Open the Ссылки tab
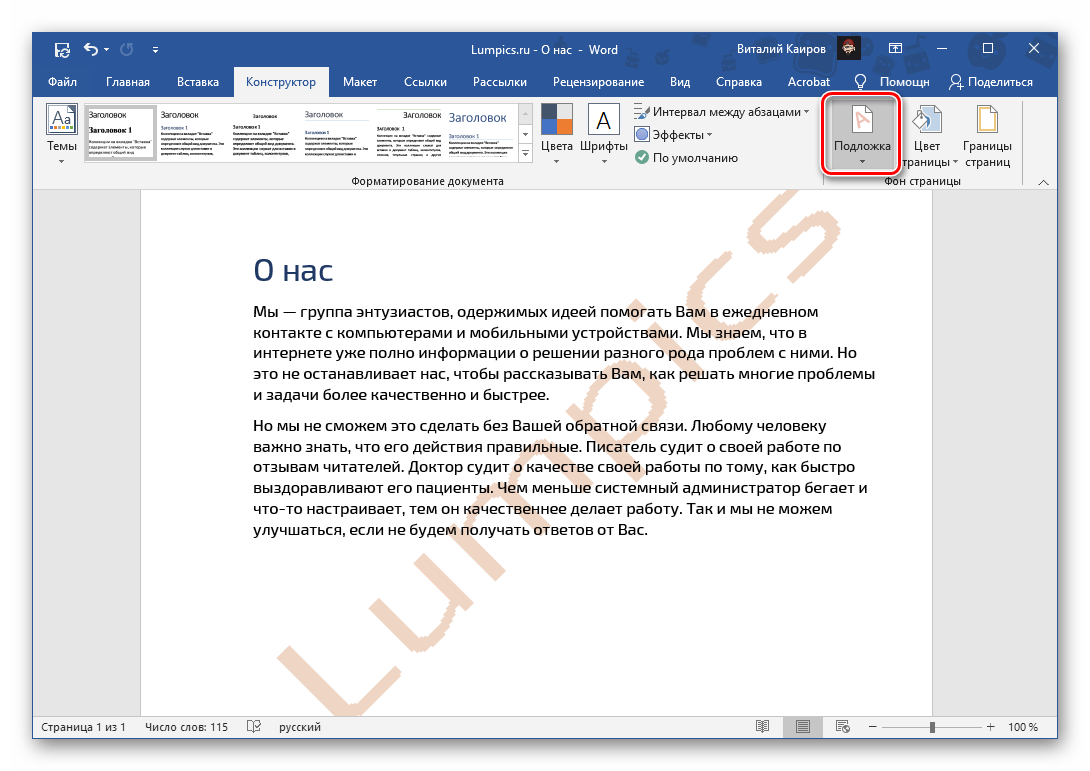Viewport: 1090px width, 771px height. pos(425,82)
